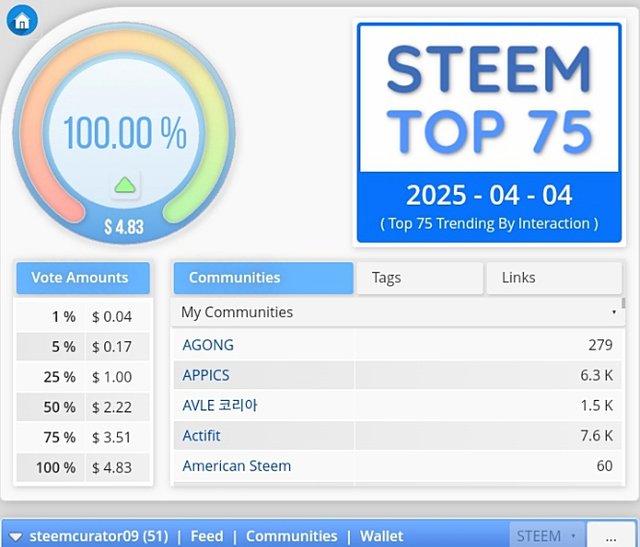Select the 50 % vote amount row
Image resolution: width=640 pixels, height=547 pixels.
83,407
